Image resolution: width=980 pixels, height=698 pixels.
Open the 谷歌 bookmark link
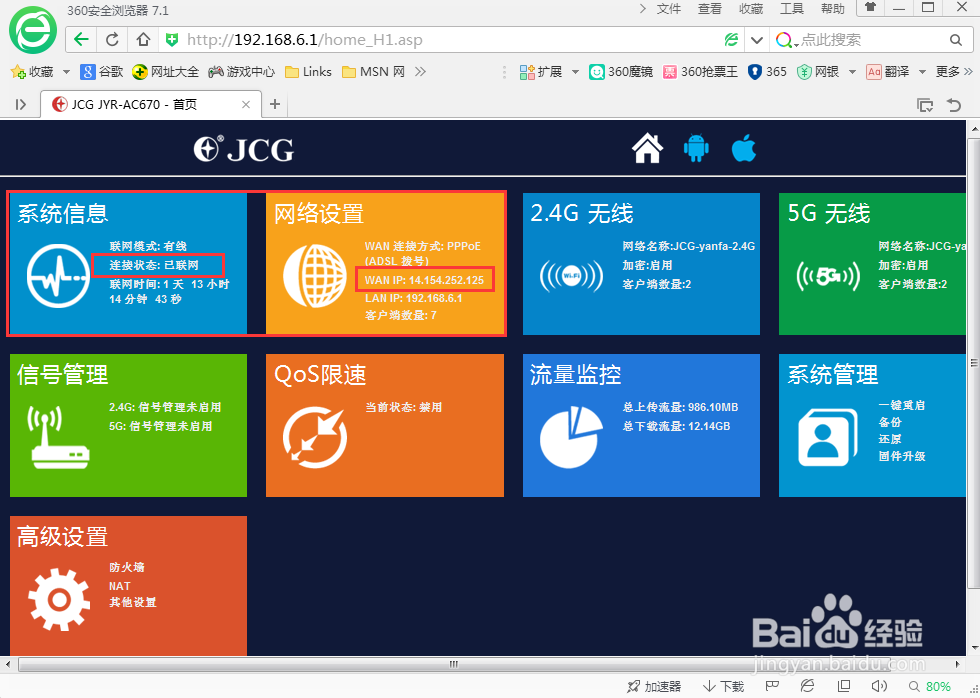102,71
